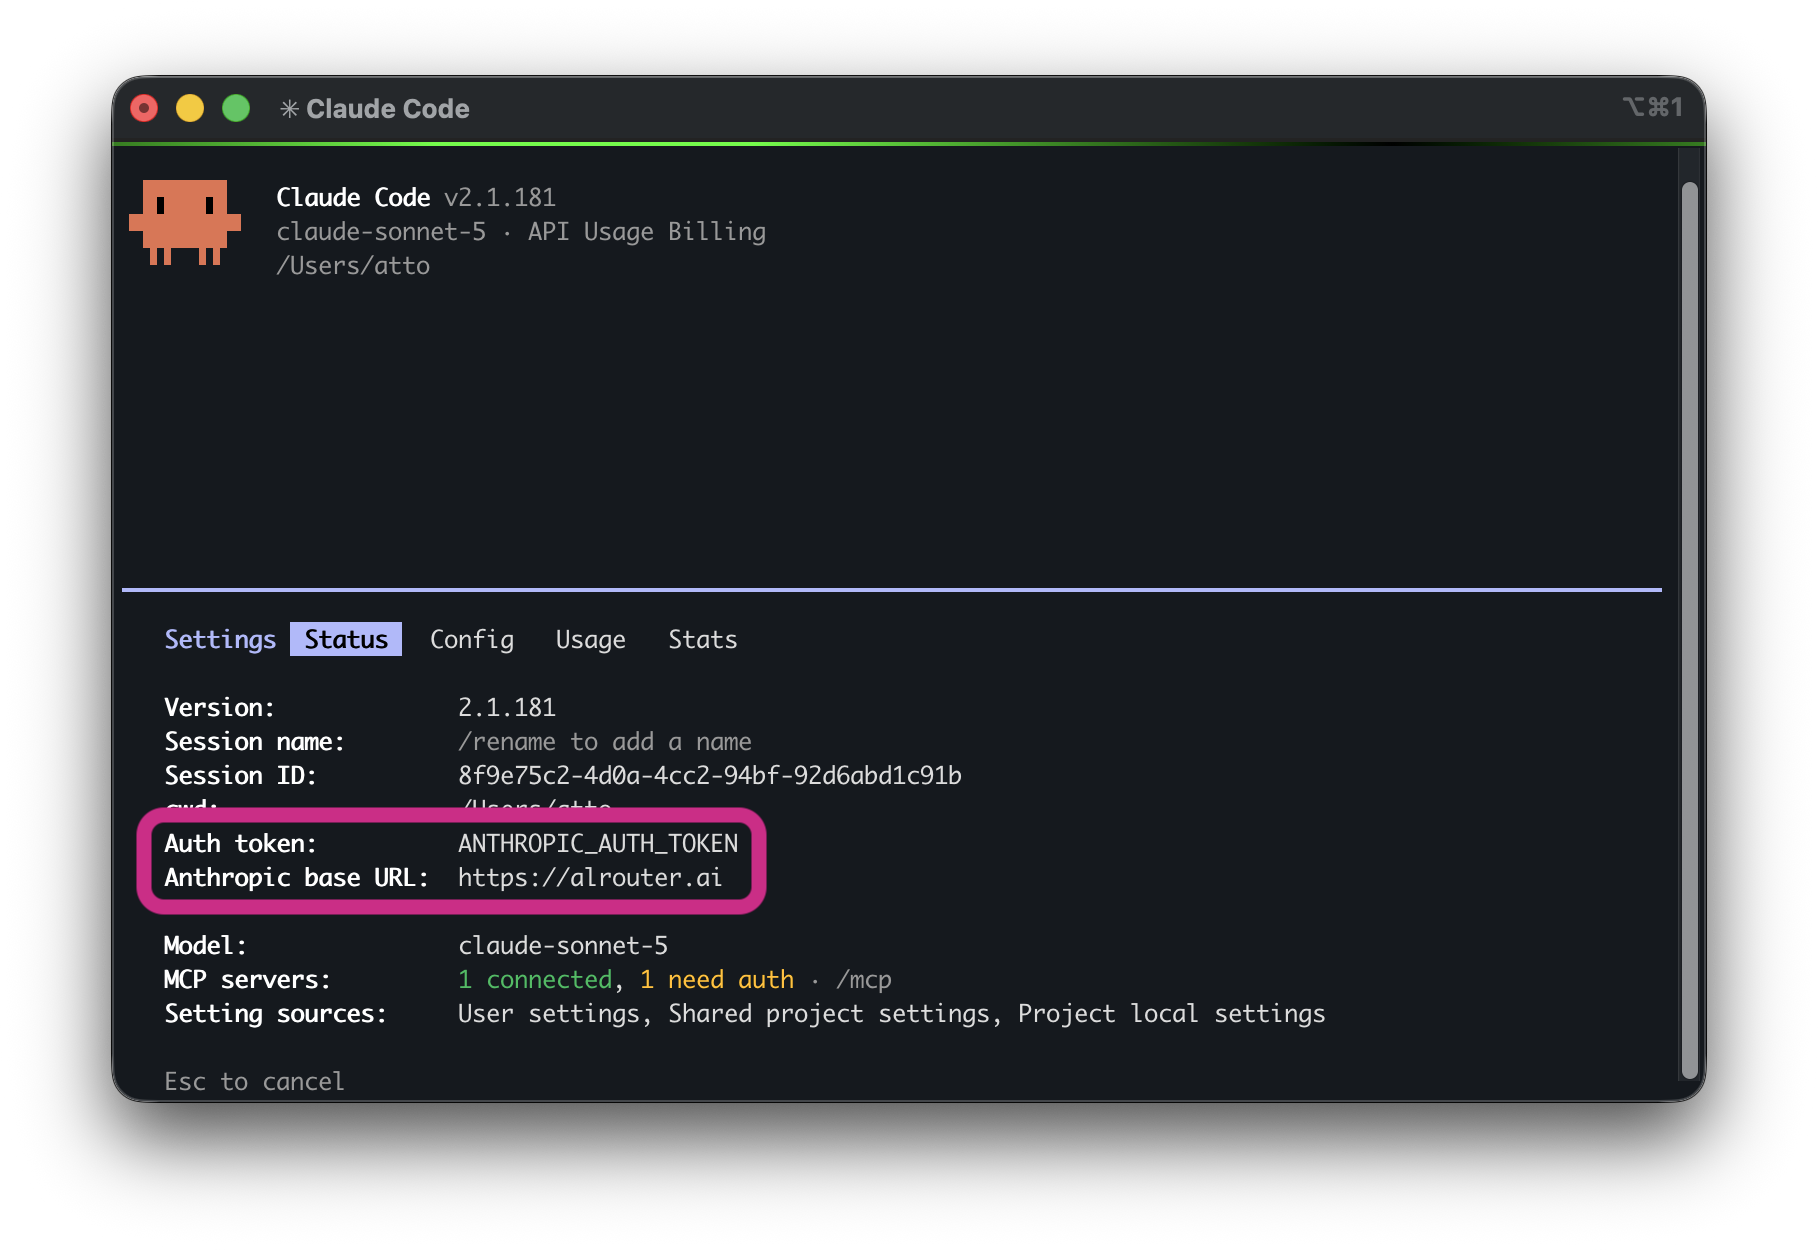This screenshot has width=1818, height=1250.
Task: Click the Settings label
Action: point(220,640)
